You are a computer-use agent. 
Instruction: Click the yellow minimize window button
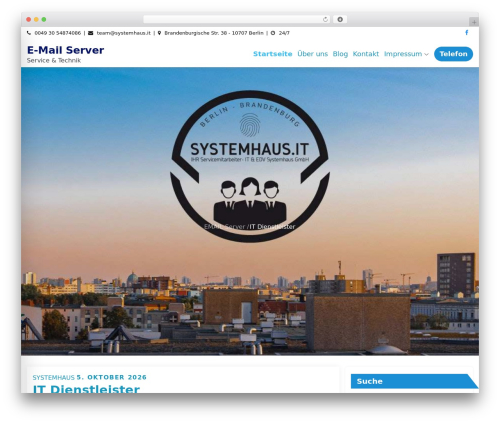(36, 20)
